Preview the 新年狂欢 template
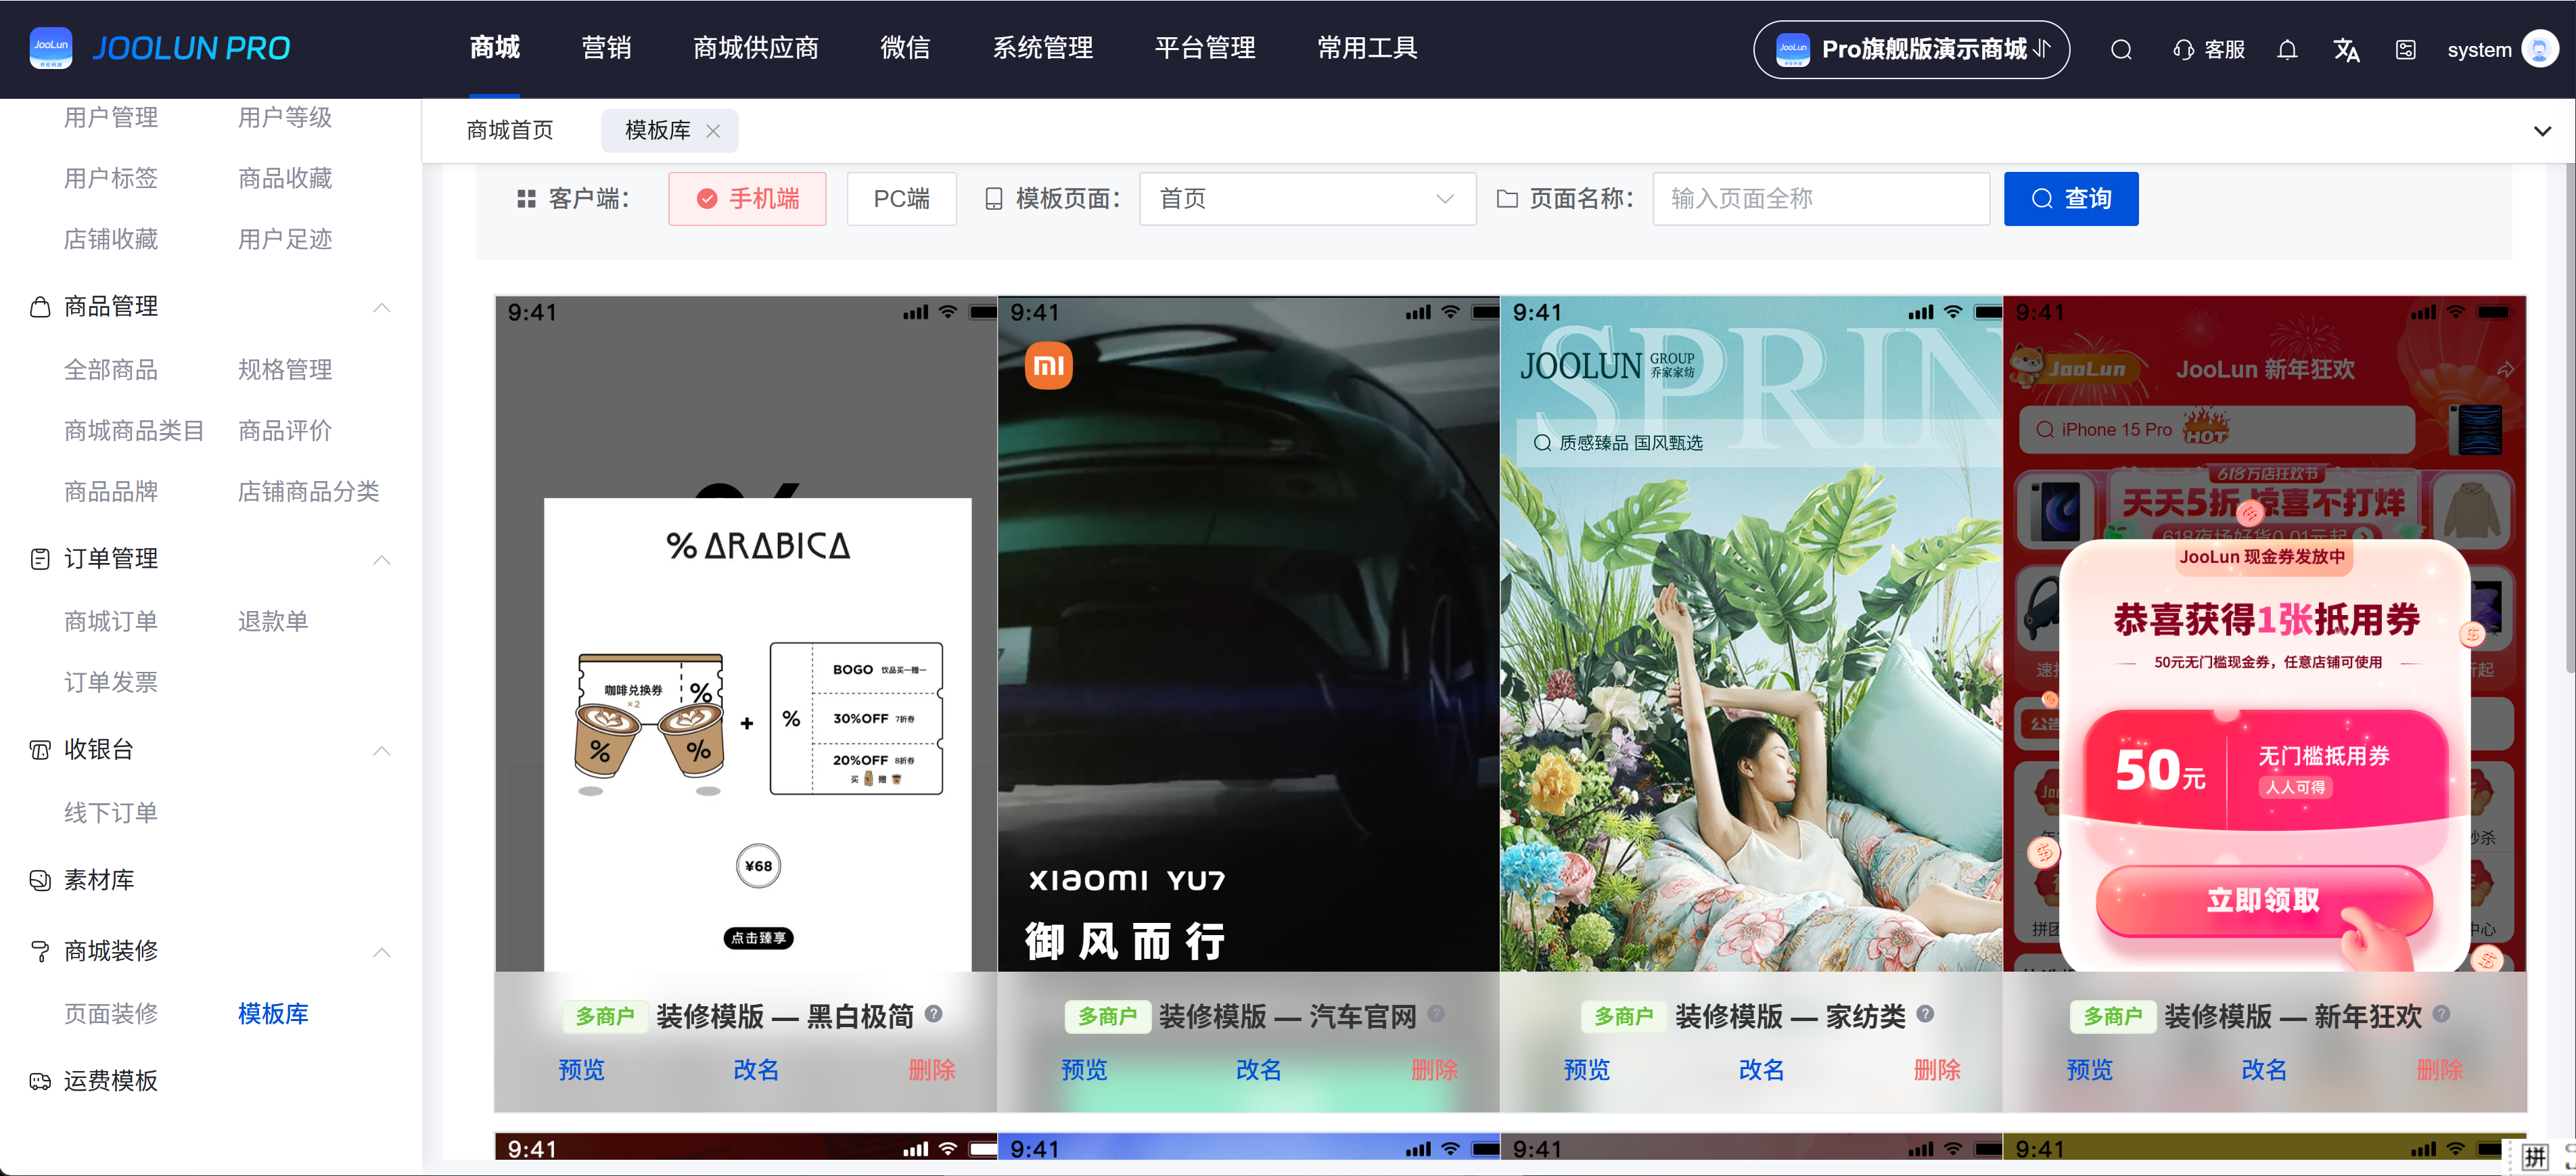Viewport: 2576px width, 1176px height. pos(2089,1070)
